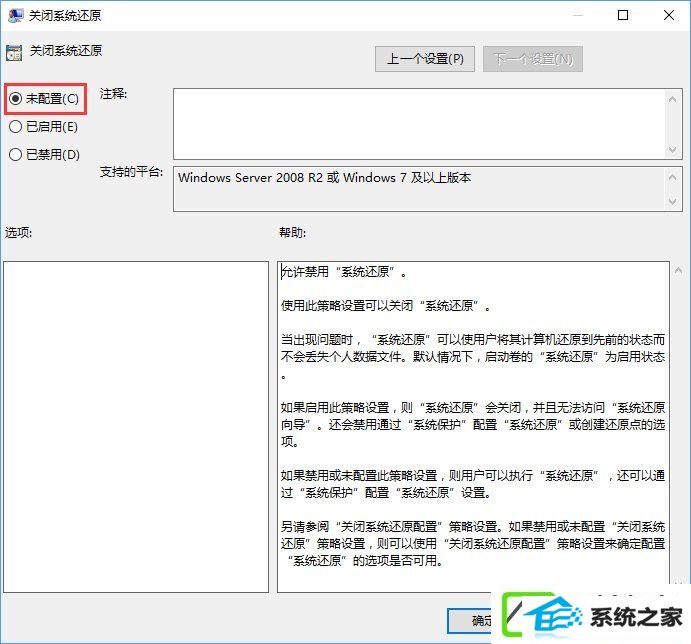Click help paragraph starting '如果启用此策略设置'
Image resolution: width=691 pixels, height=644 pixels.
click(473, 424)
